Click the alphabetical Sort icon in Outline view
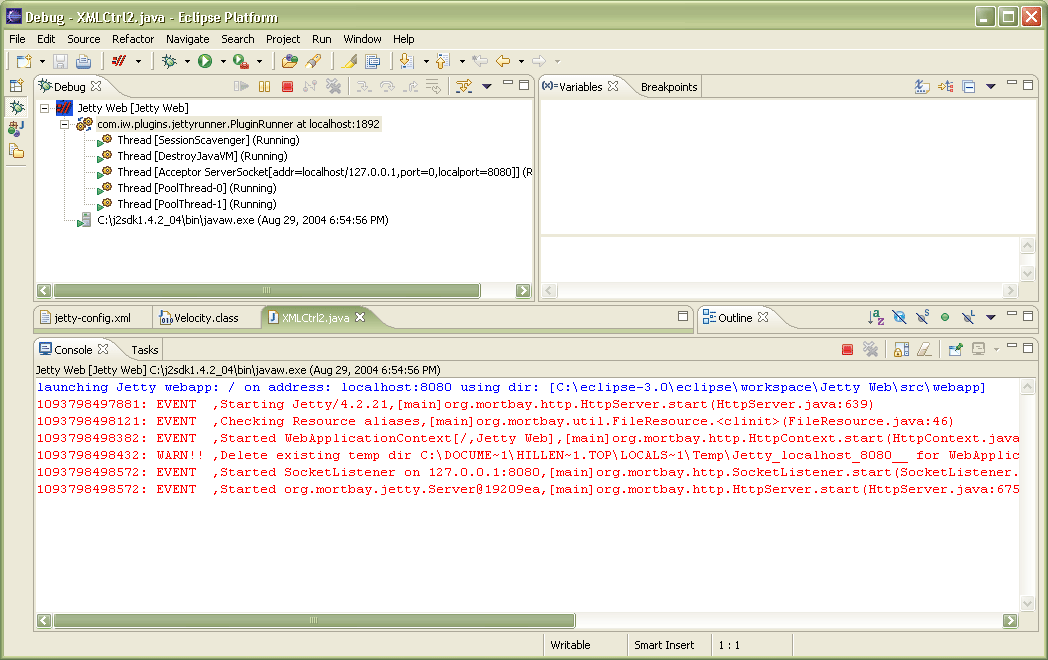 coord(877,318)
